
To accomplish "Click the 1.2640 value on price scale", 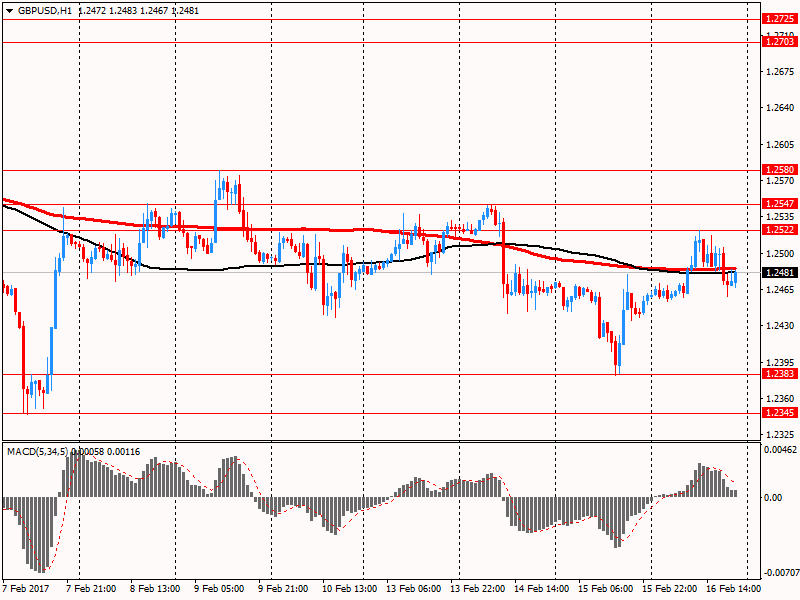I will 779,108.
